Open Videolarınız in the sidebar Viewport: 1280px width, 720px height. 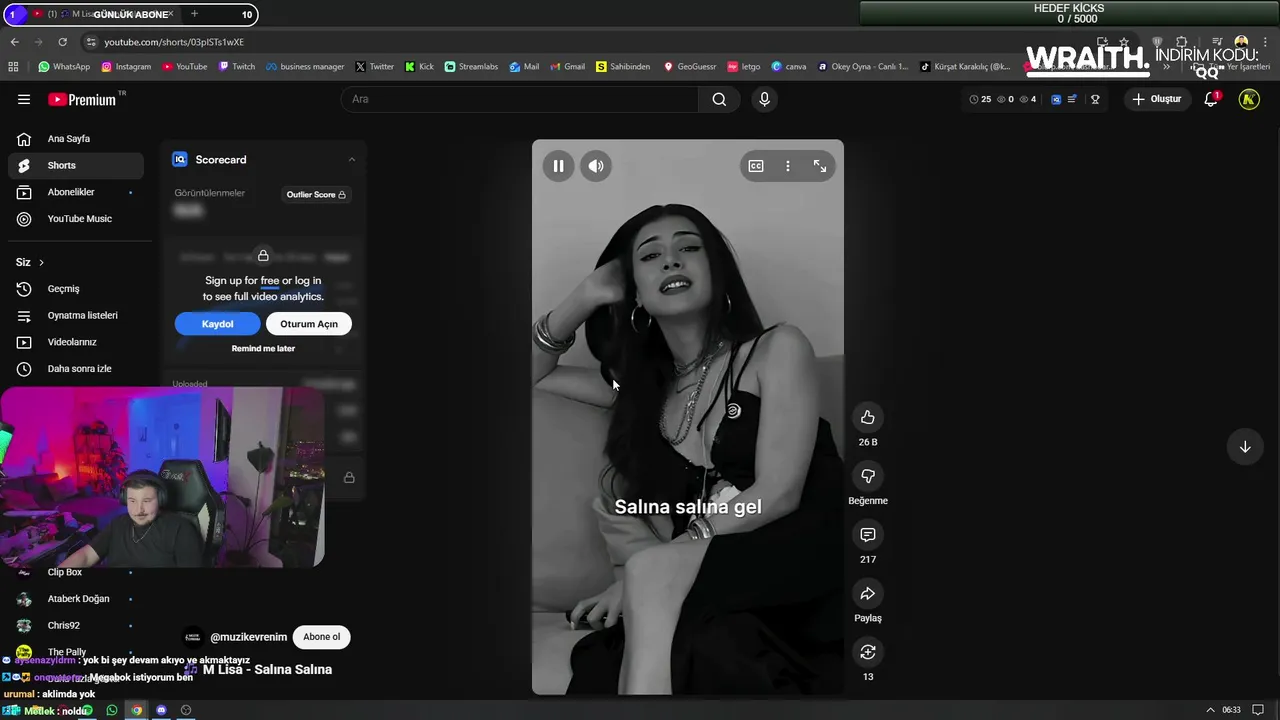(76, 342)
